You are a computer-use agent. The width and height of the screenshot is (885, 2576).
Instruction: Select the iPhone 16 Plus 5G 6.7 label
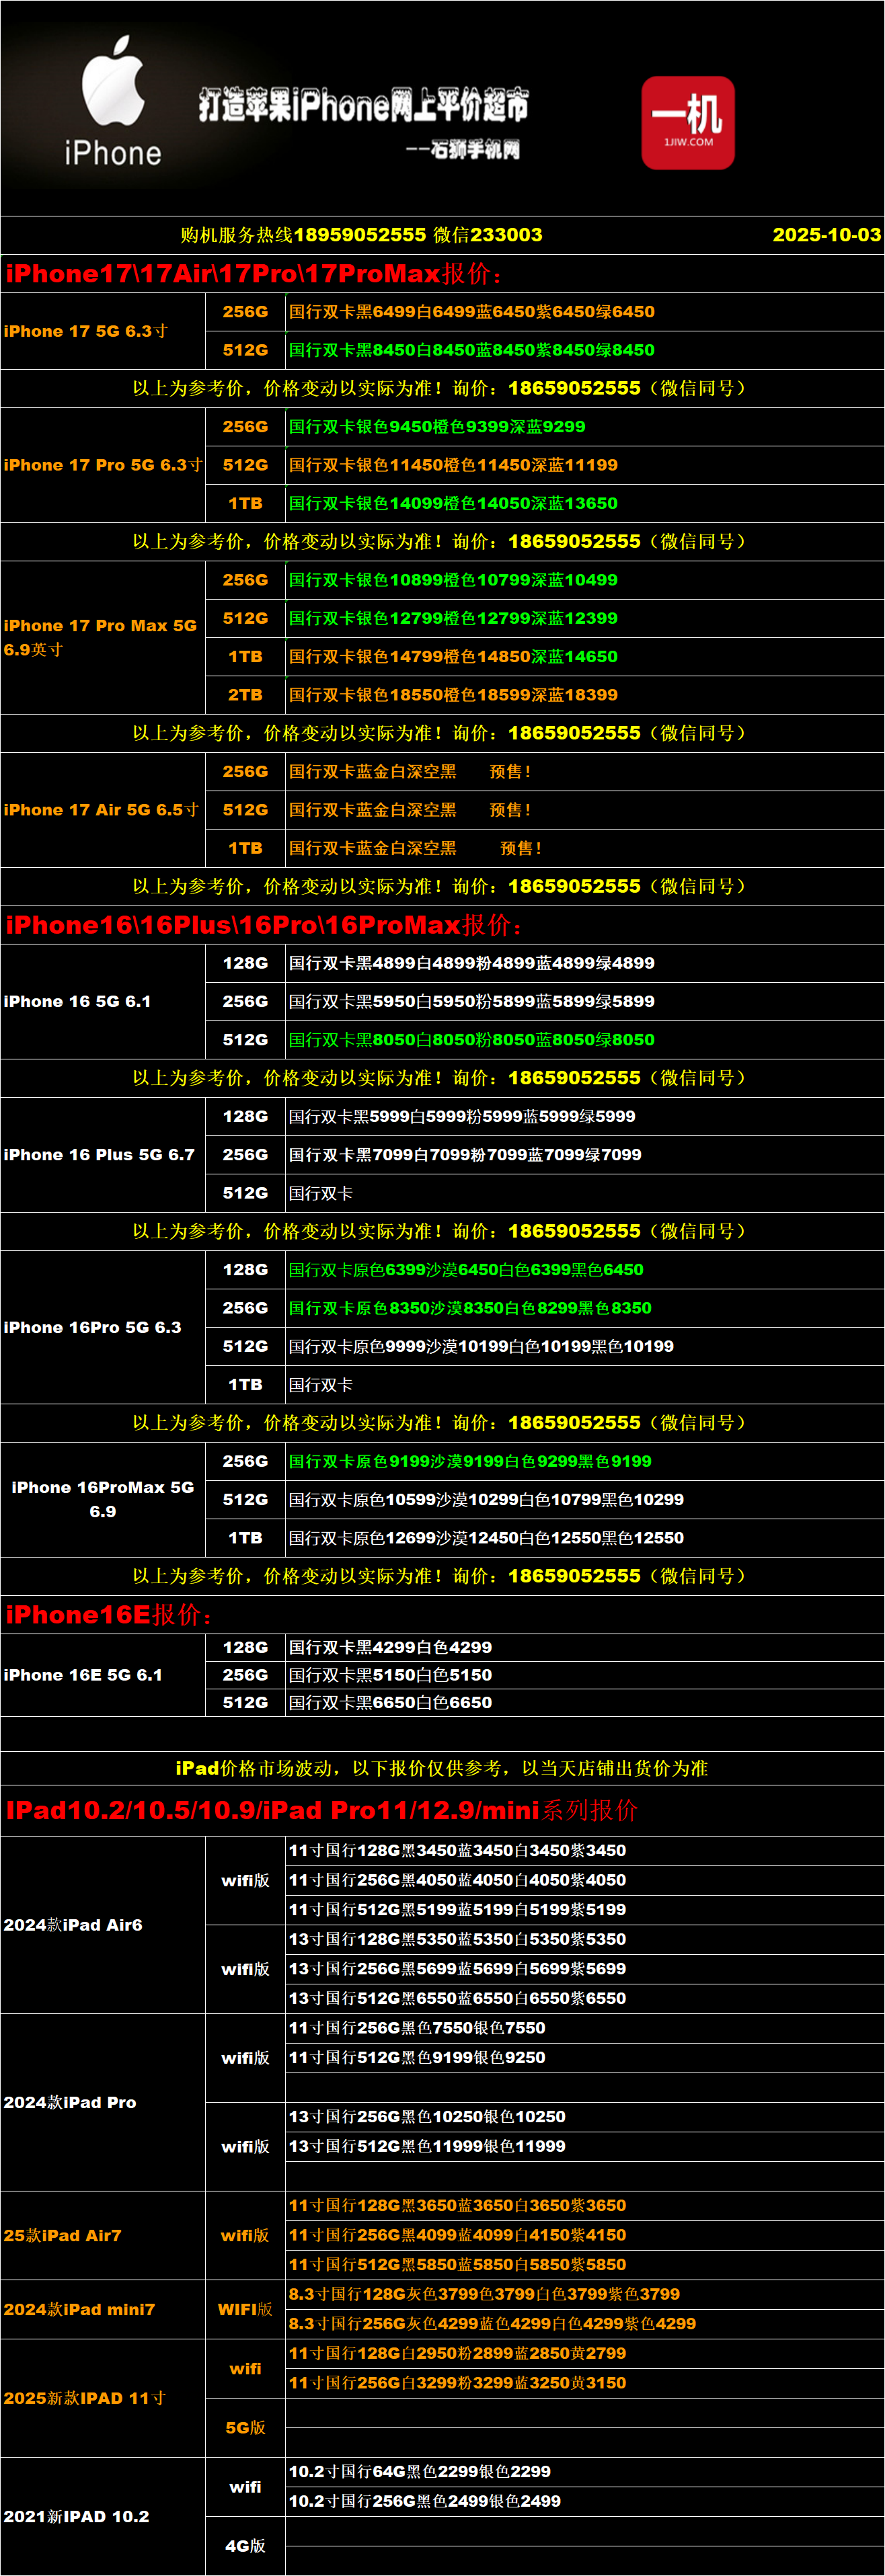point(99,1155)
